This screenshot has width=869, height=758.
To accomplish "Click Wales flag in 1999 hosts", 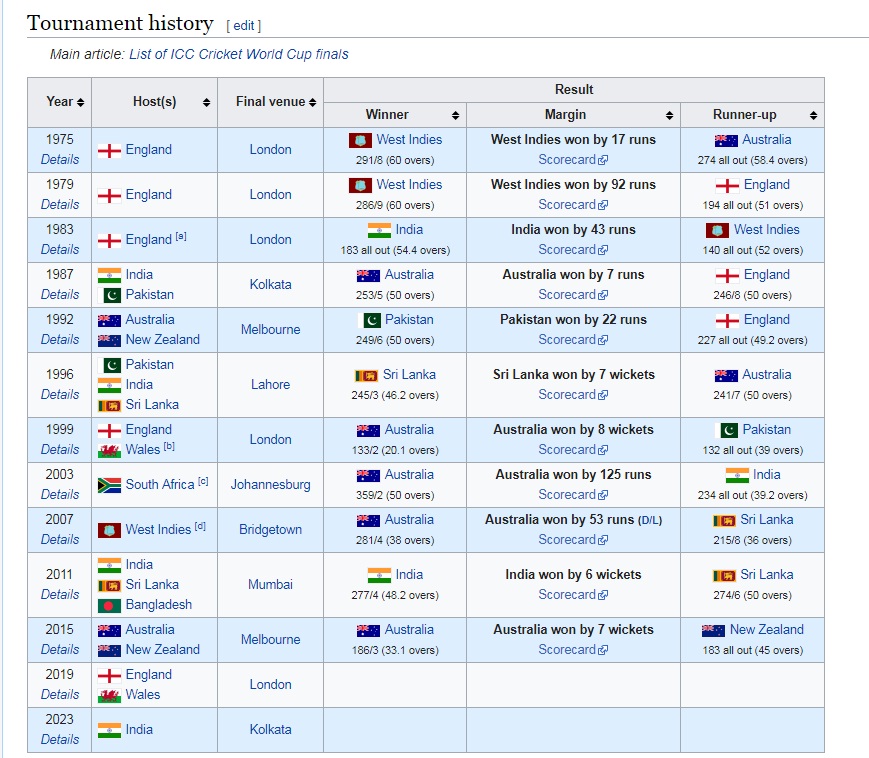I will pyautogui.click(x=109, y=450).
